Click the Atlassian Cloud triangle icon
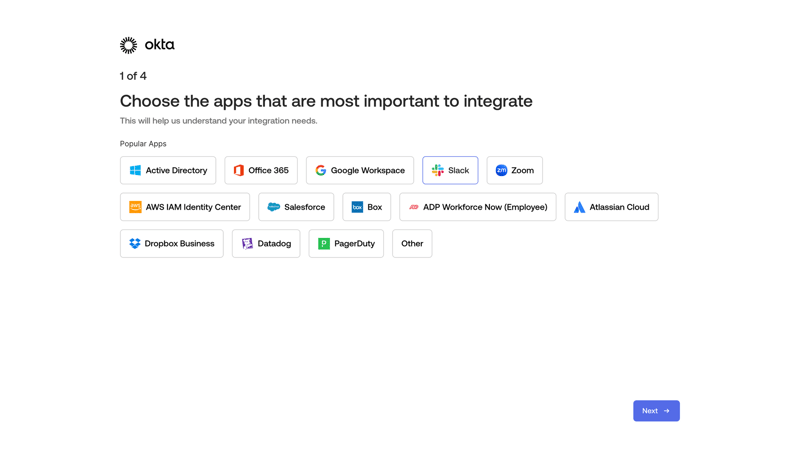 pyautogui.click(x=579, y=207)
